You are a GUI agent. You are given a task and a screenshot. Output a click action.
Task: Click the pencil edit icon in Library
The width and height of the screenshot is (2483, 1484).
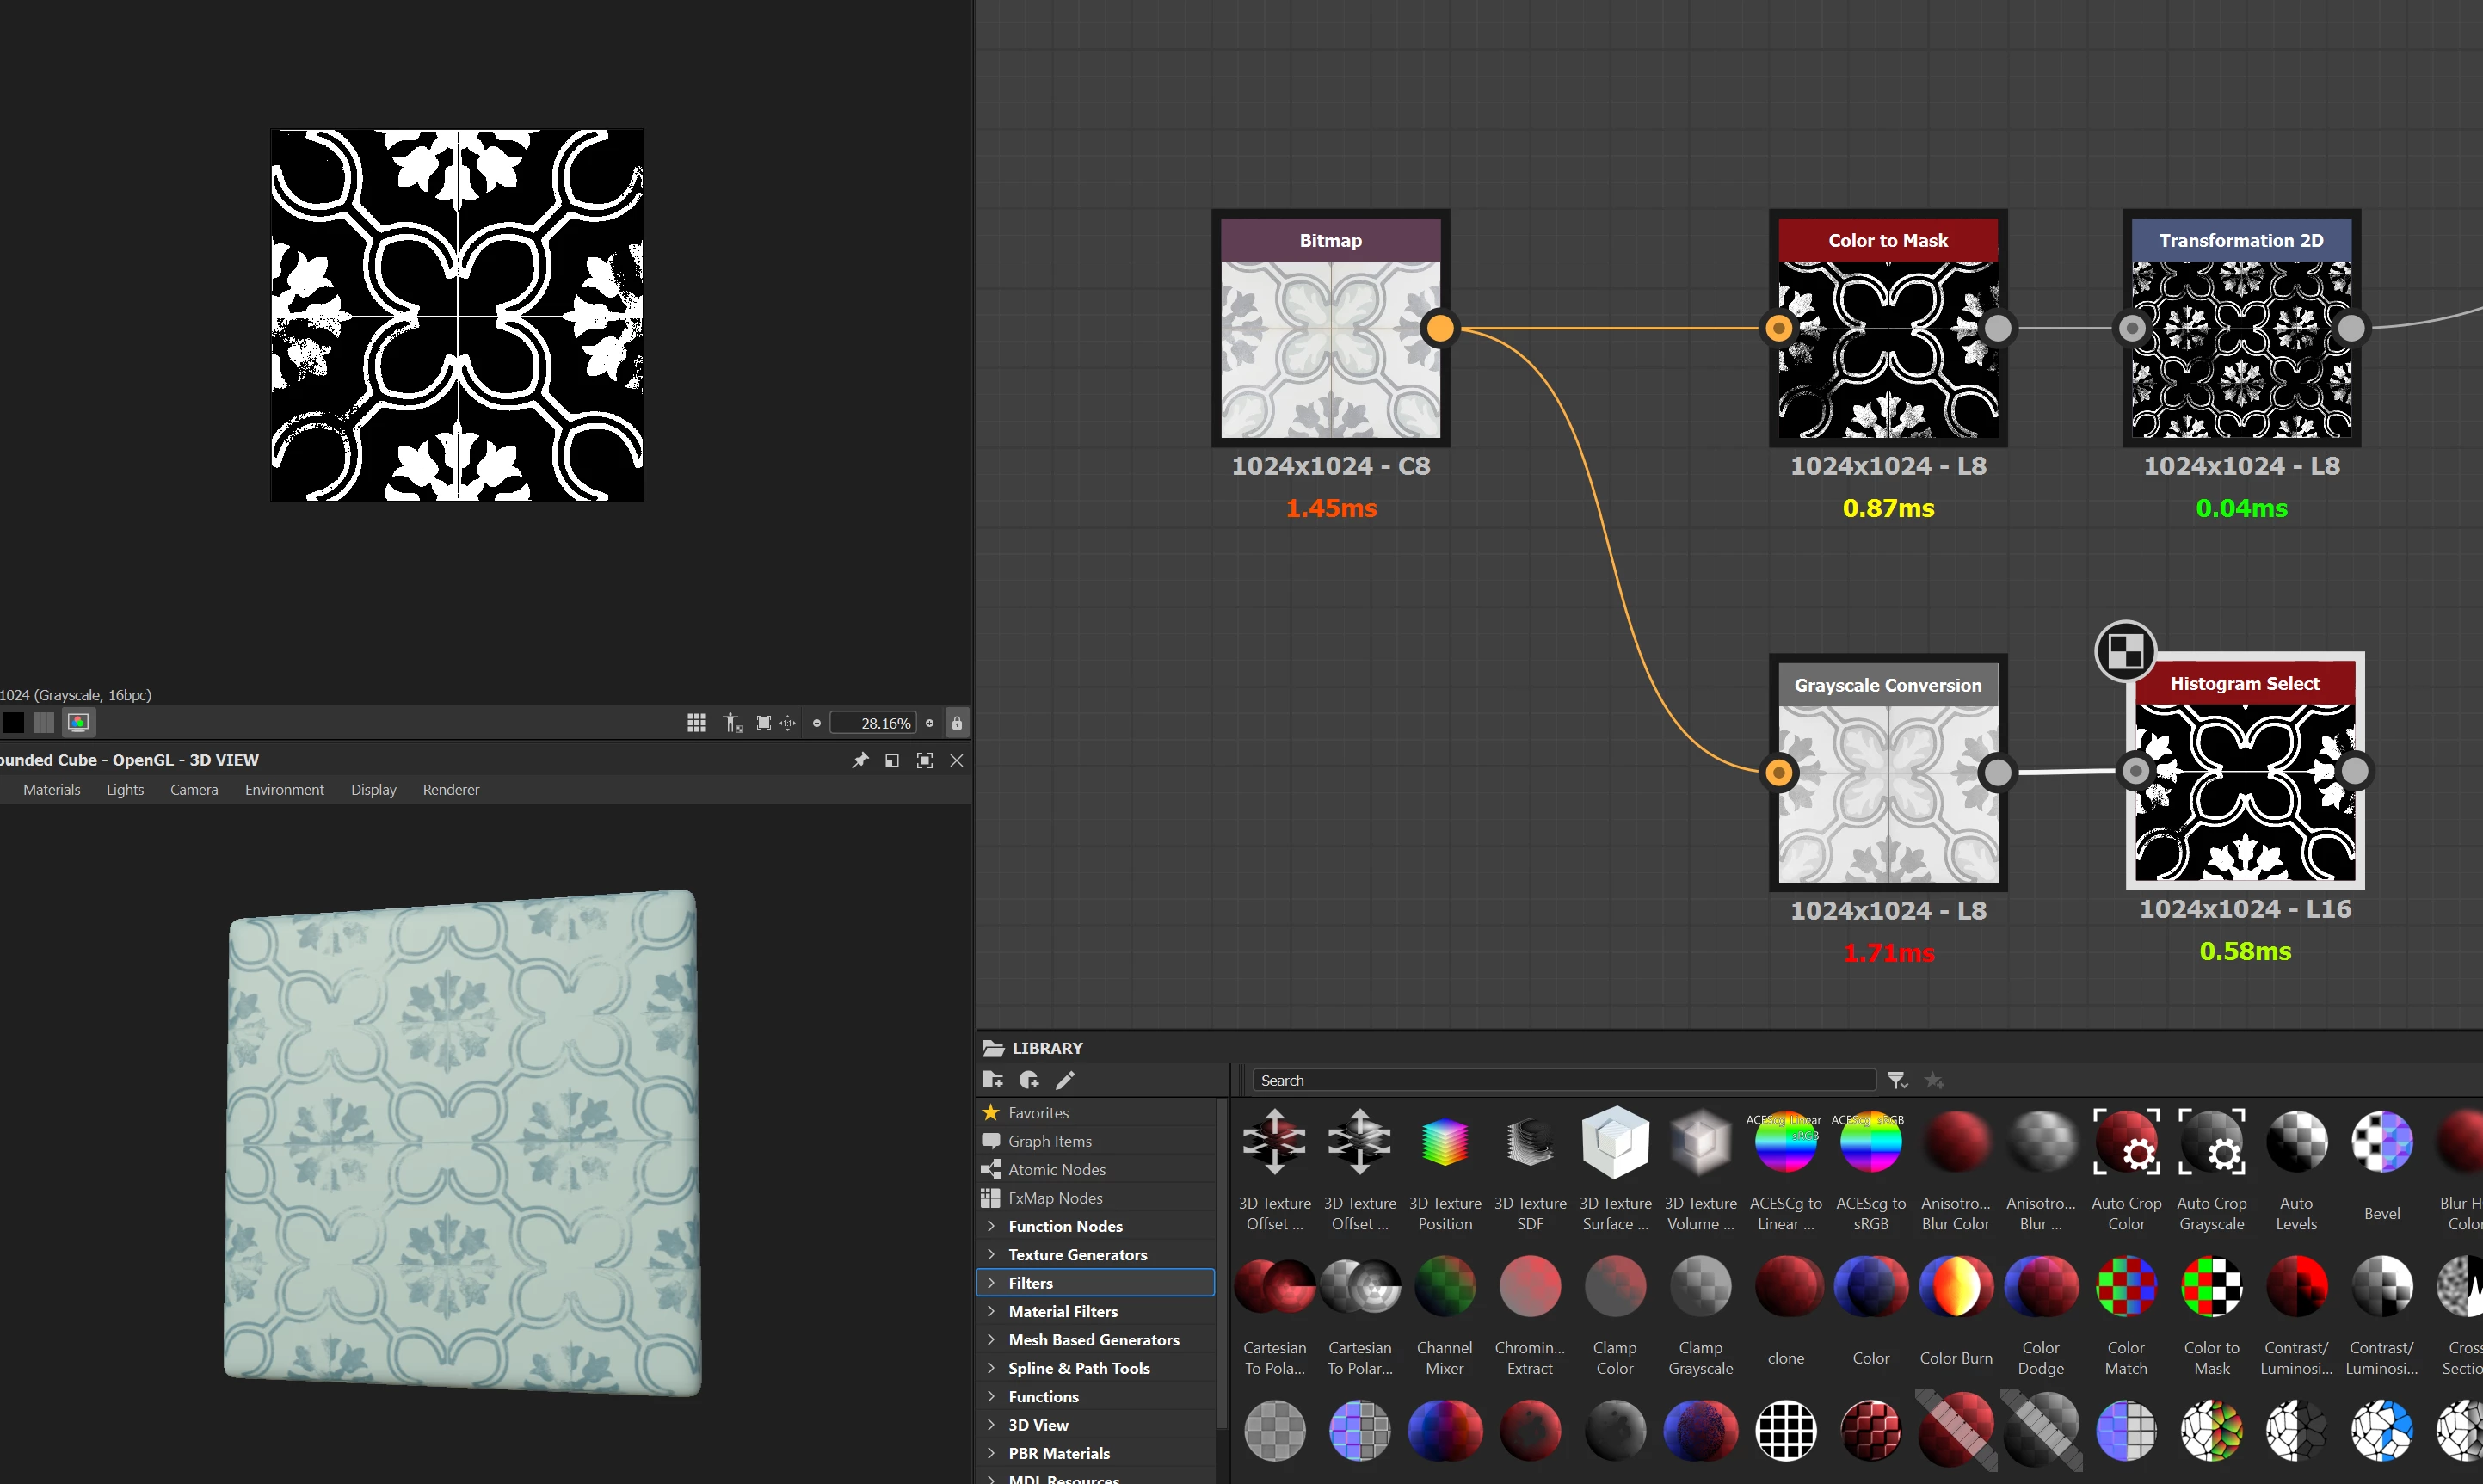point(1065,1080)
